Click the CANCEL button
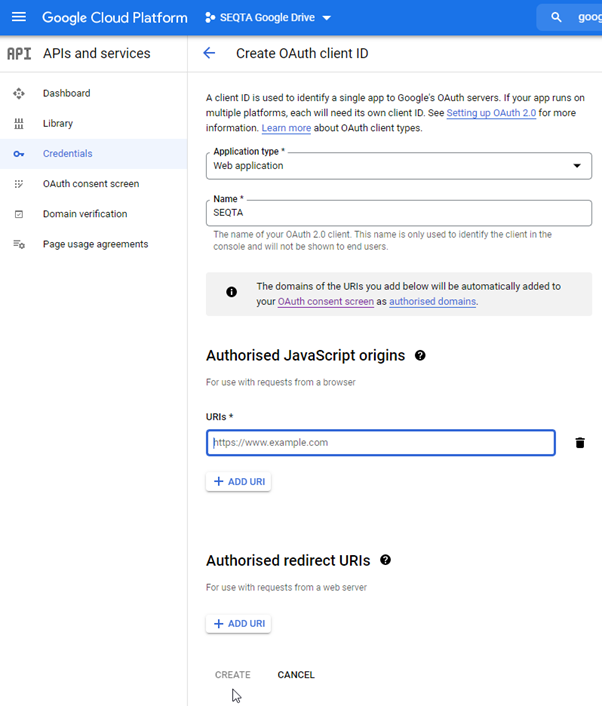 click(296, 674)
